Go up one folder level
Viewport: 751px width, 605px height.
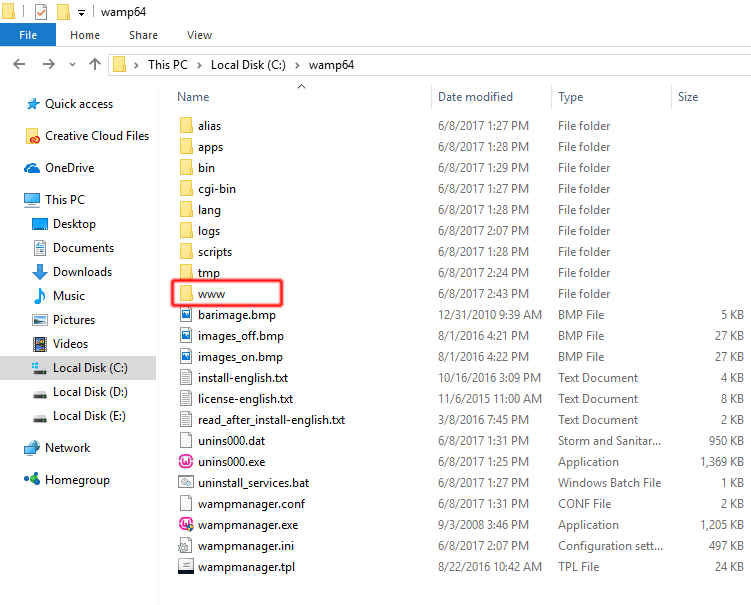click(x=95, y=64)
